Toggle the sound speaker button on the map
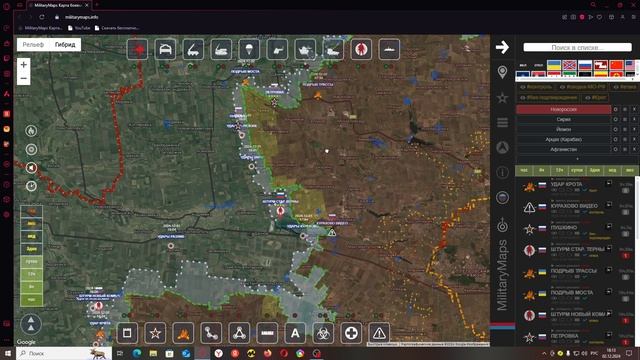The image size is (640, 360). [31, 168]
